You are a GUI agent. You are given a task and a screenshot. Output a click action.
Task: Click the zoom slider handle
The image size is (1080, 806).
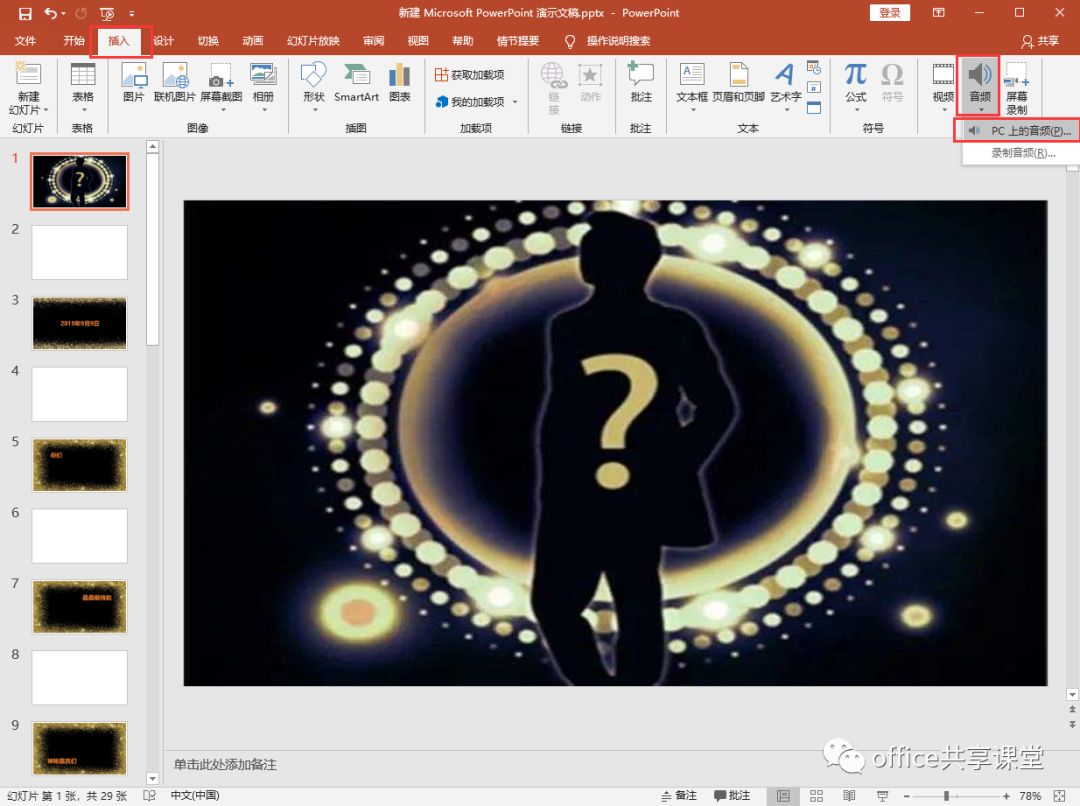tap(946, 796)
